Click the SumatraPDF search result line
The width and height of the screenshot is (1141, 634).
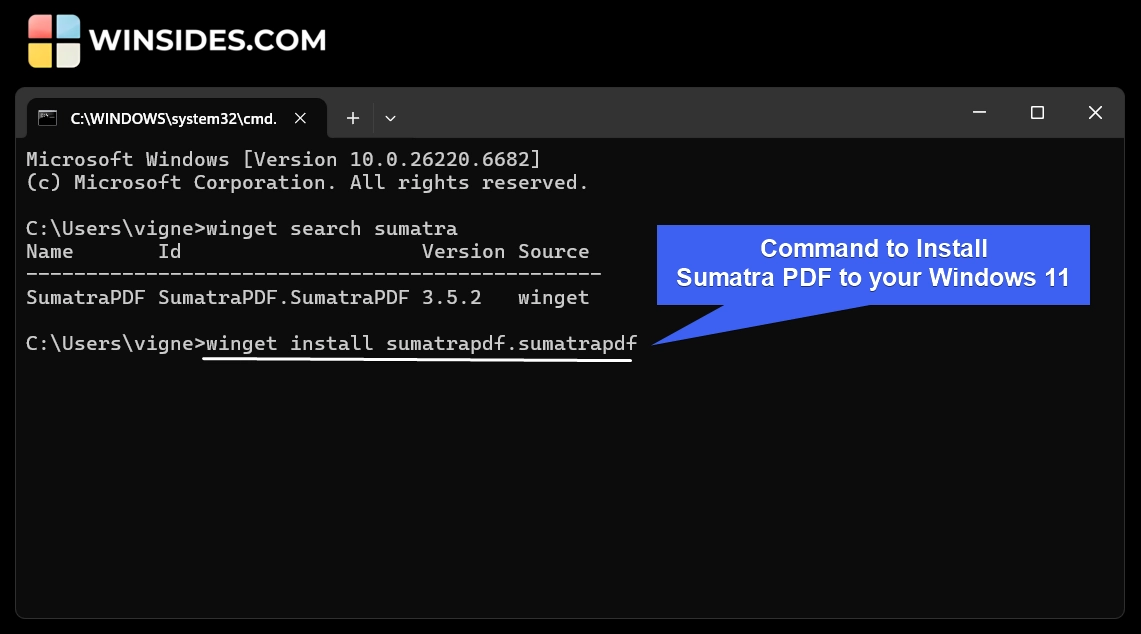point(300,297)
